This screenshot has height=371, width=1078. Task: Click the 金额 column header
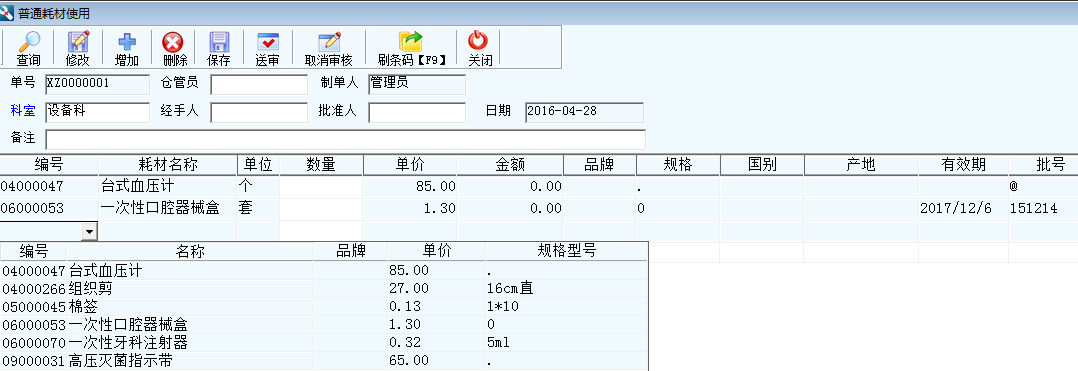[x=510, y=165]
